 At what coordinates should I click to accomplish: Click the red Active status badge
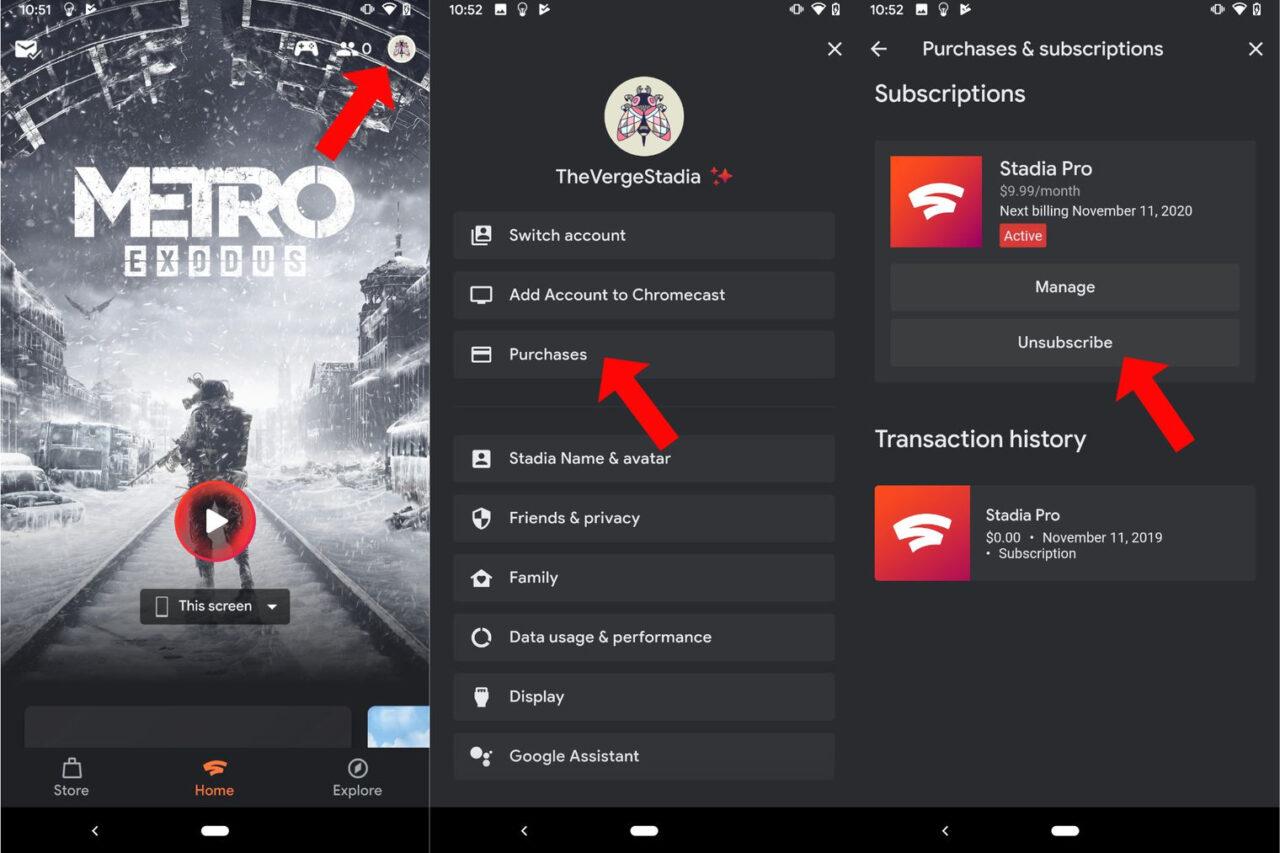pos(1023,236)
